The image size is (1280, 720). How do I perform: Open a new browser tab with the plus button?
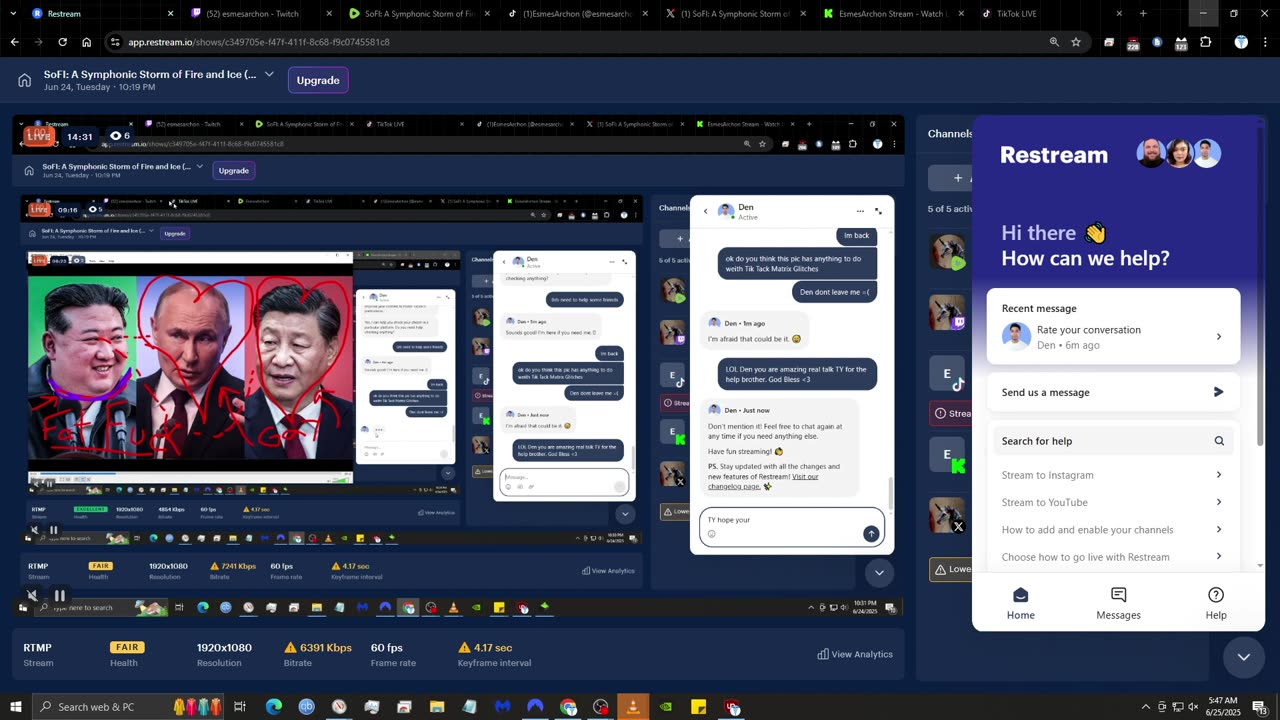[1143, 14]
